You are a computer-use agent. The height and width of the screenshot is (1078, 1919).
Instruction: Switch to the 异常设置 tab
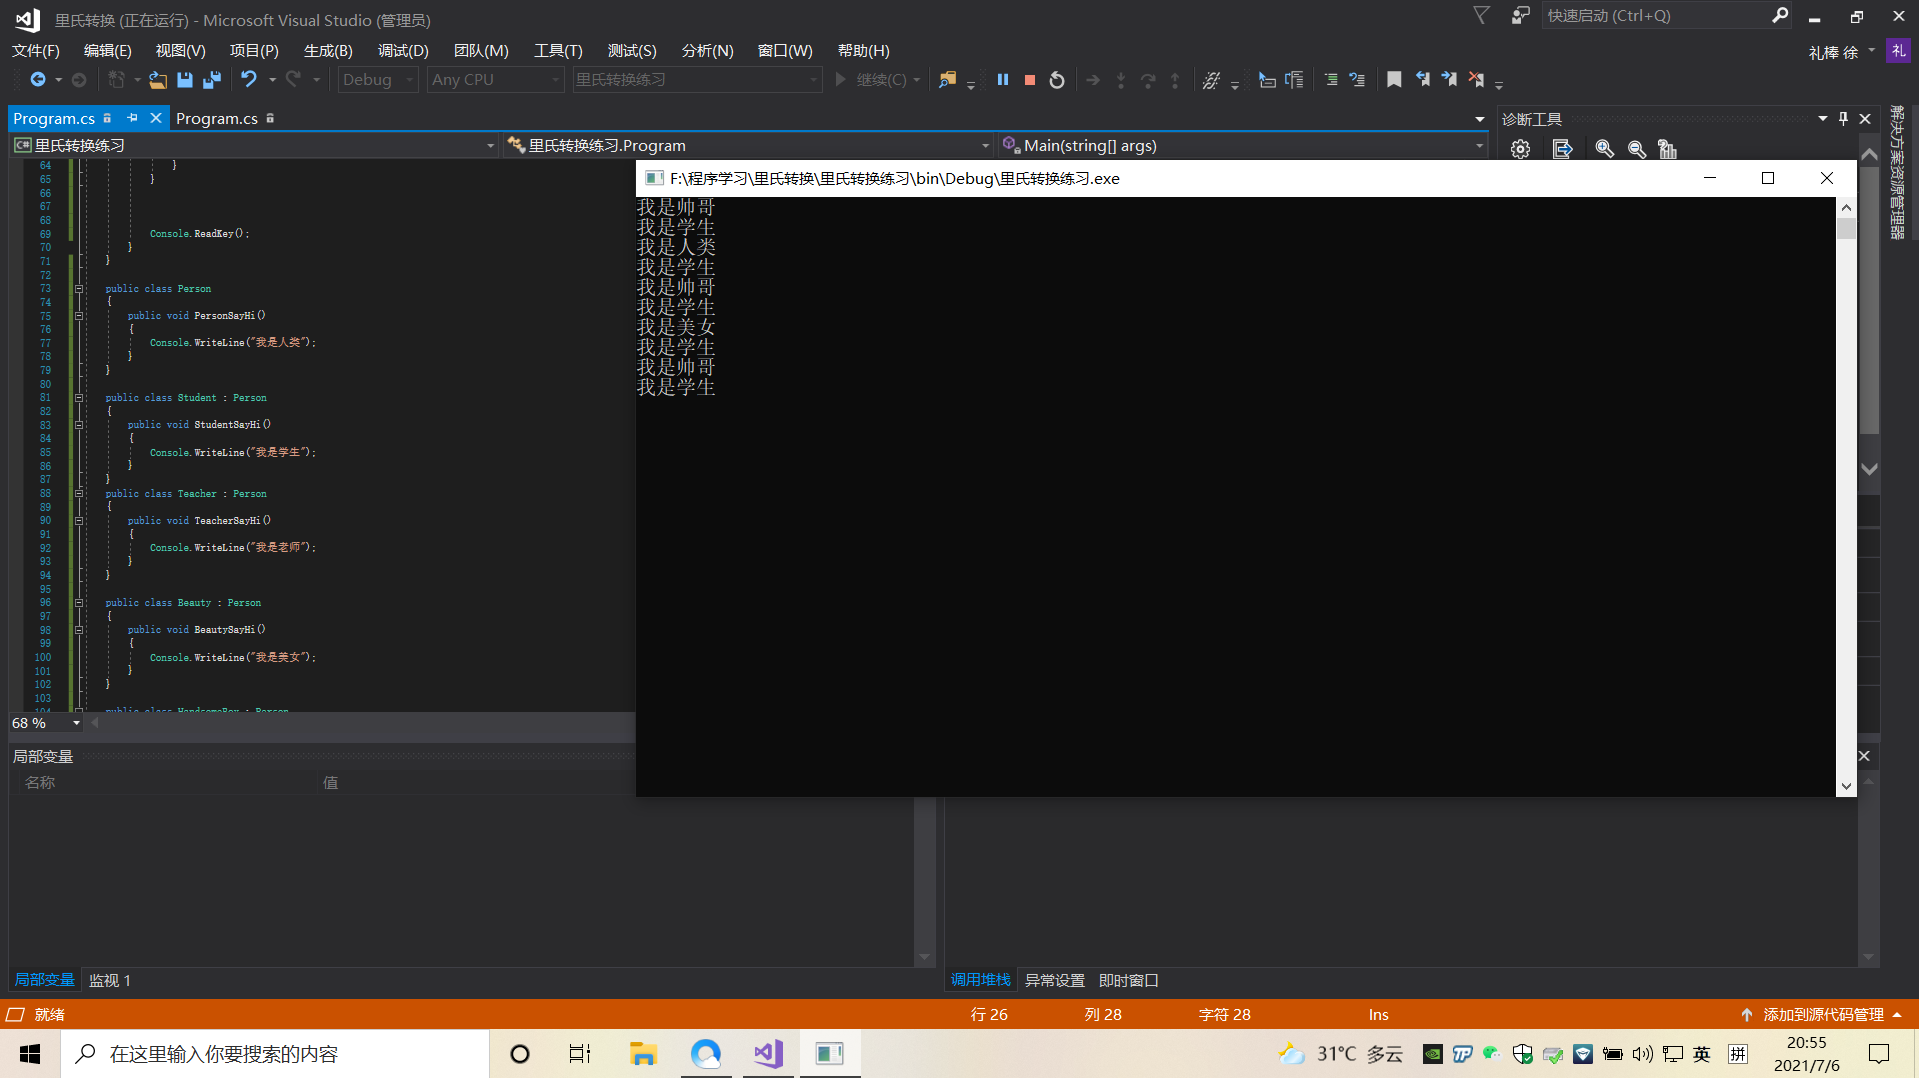tap(1055, 981)
